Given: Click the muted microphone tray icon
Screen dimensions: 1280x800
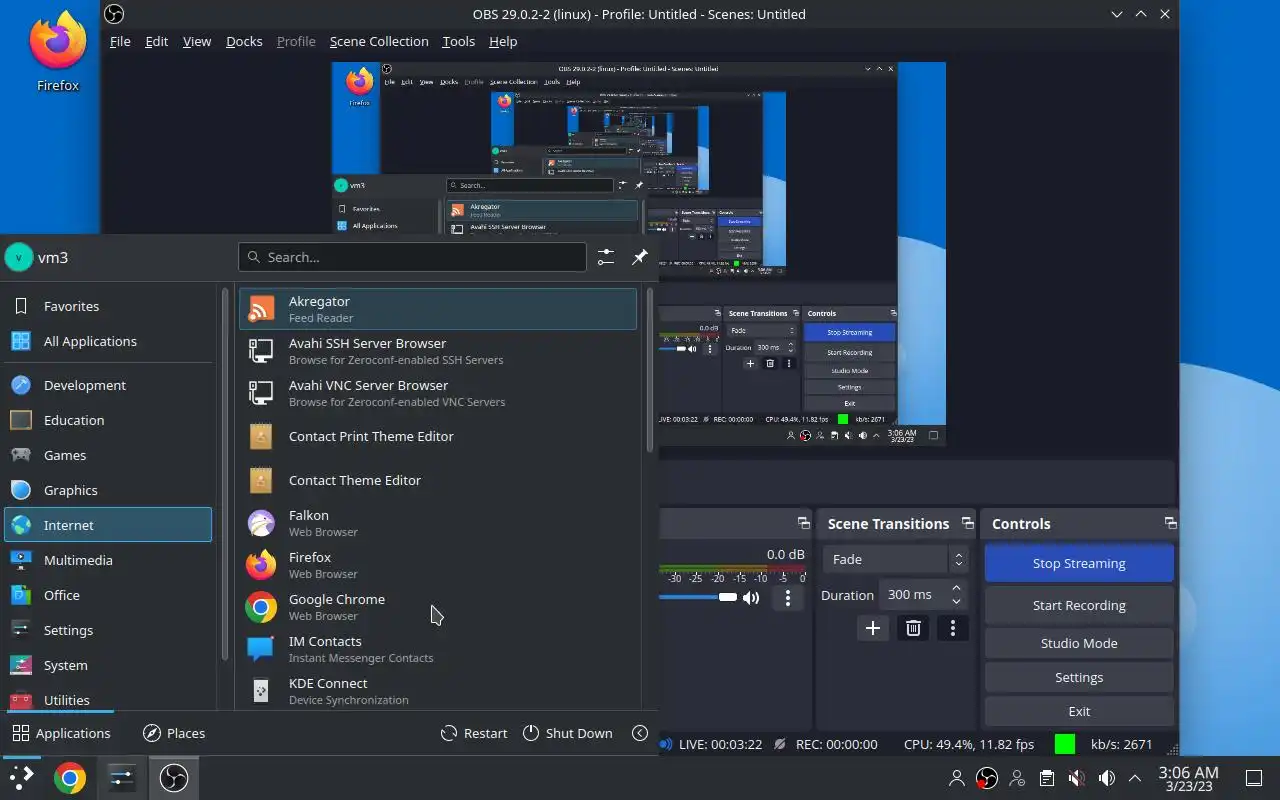Looking at the screenshot, I should (1076, 778).
